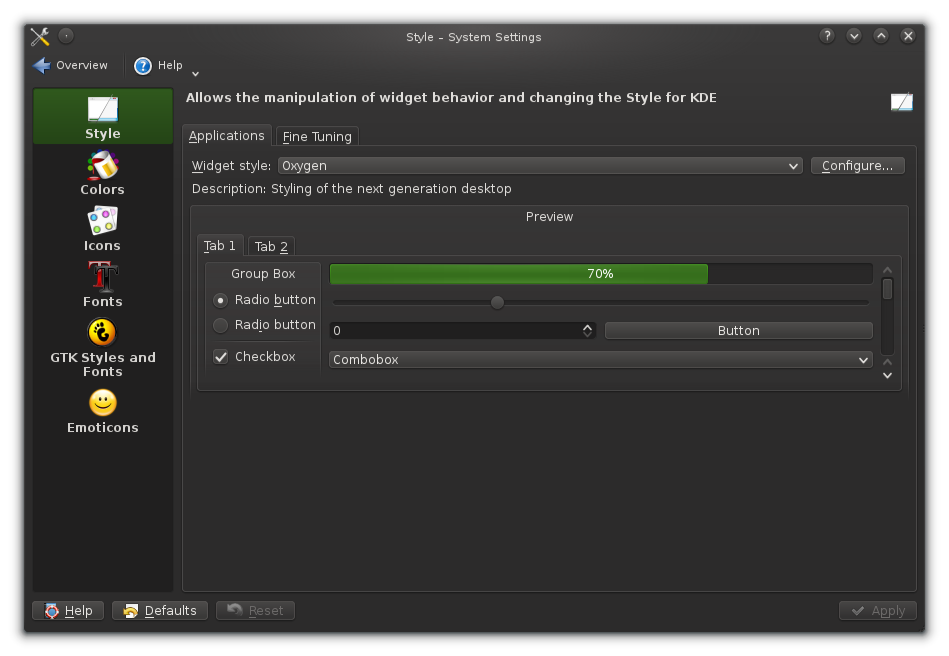
Task: Click the Configure... button
Action: pos(858,166)
